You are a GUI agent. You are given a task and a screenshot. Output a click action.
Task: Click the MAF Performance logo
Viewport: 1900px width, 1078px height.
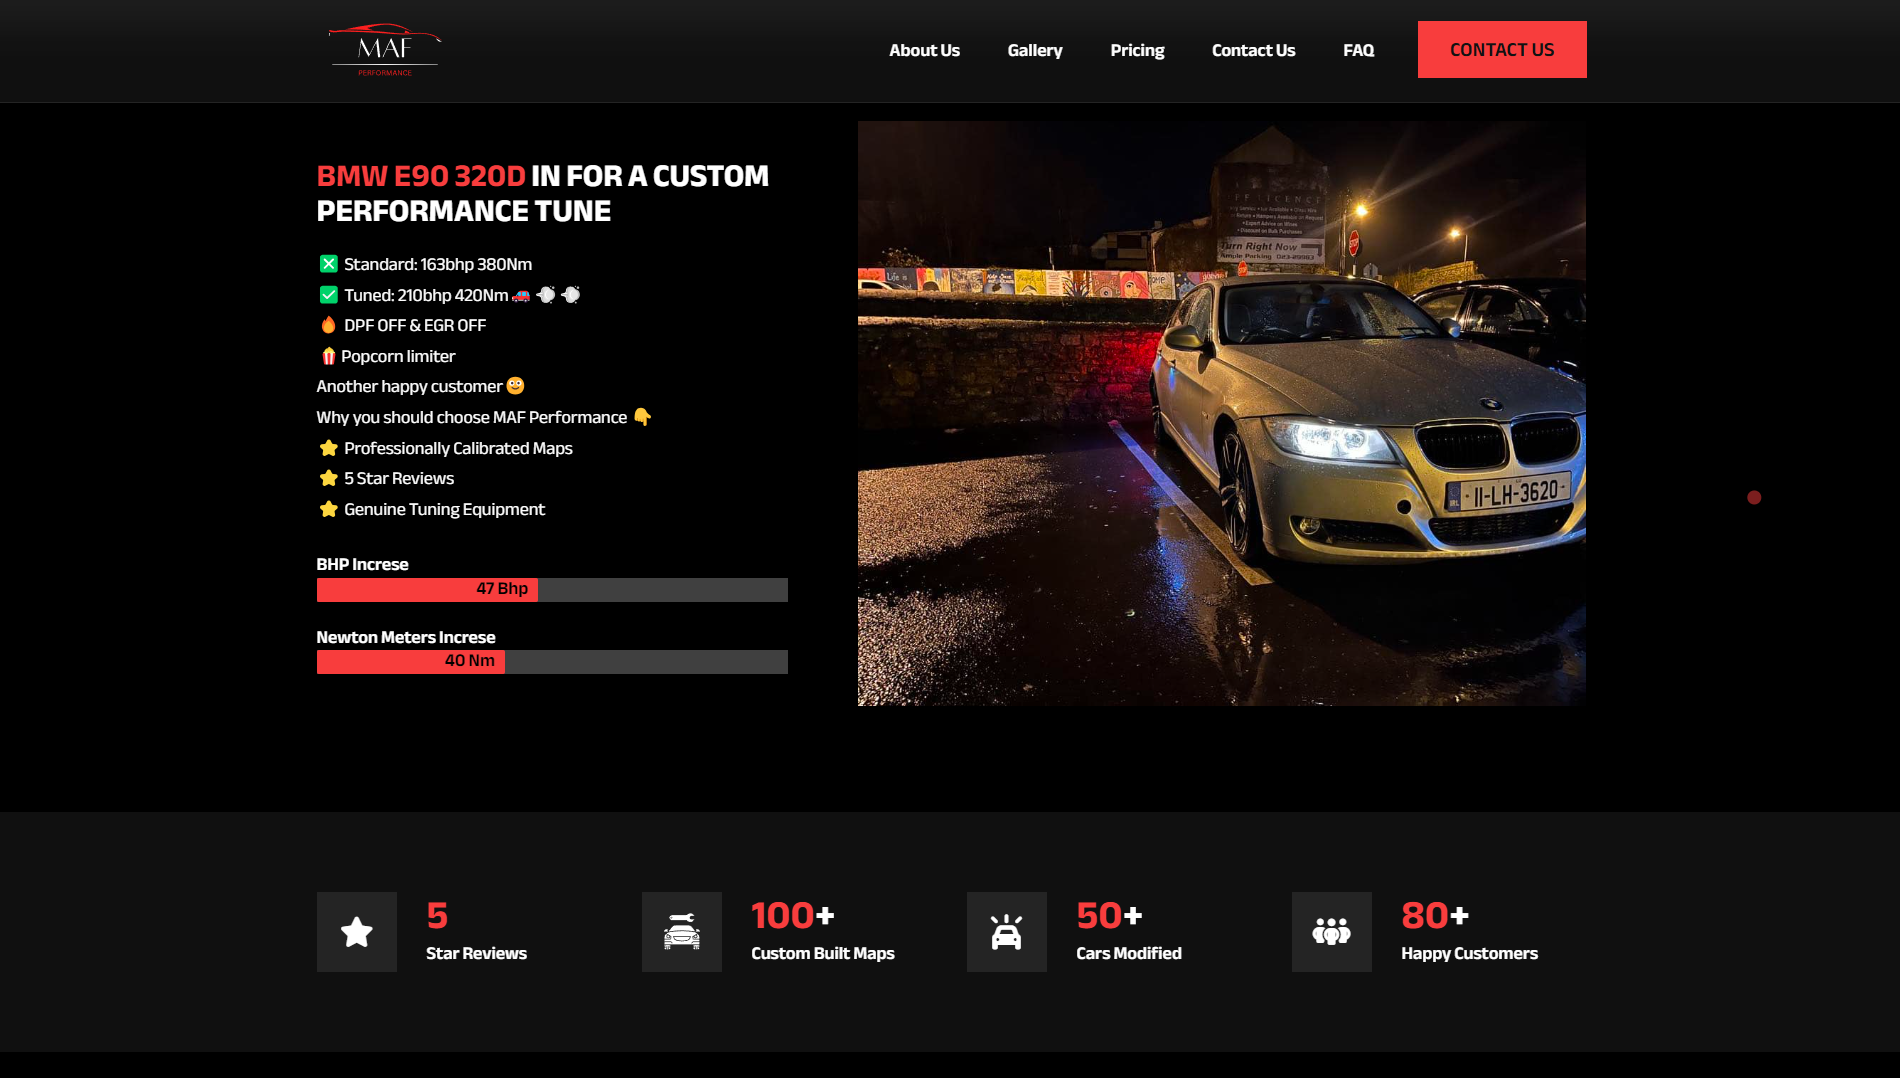385,50
